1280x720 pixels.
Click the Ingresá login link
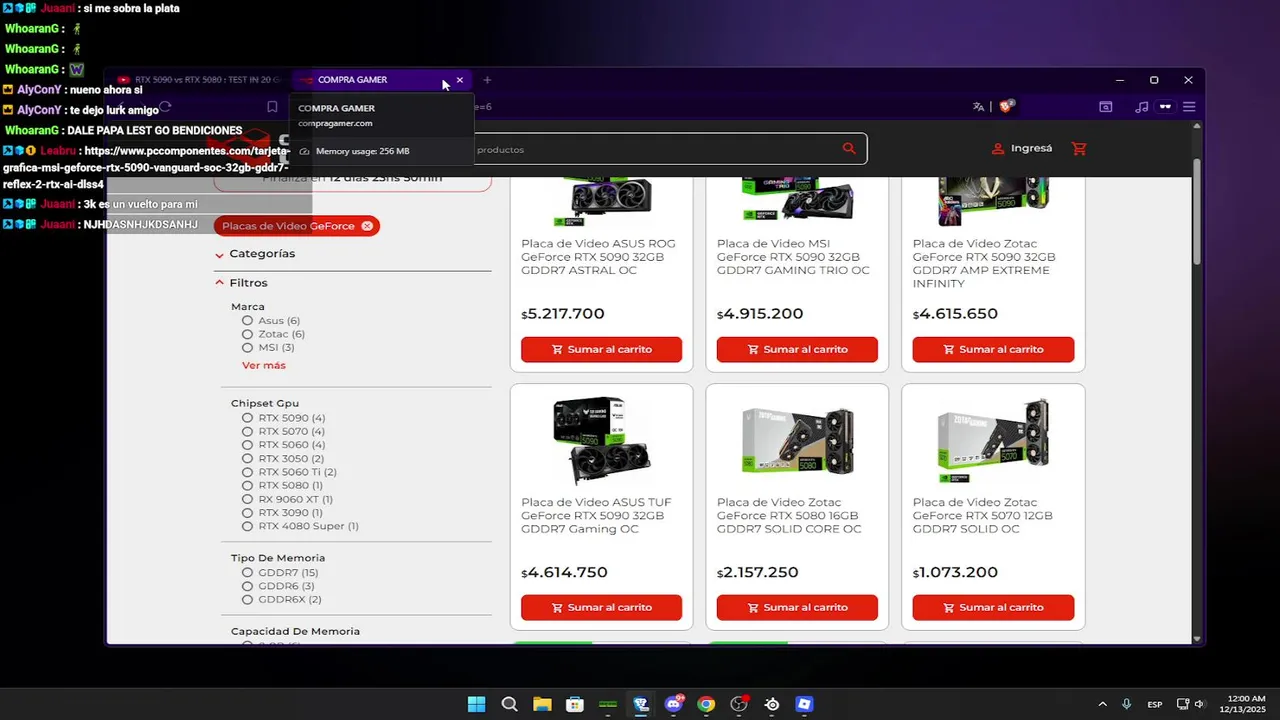tap(1031, 148)
